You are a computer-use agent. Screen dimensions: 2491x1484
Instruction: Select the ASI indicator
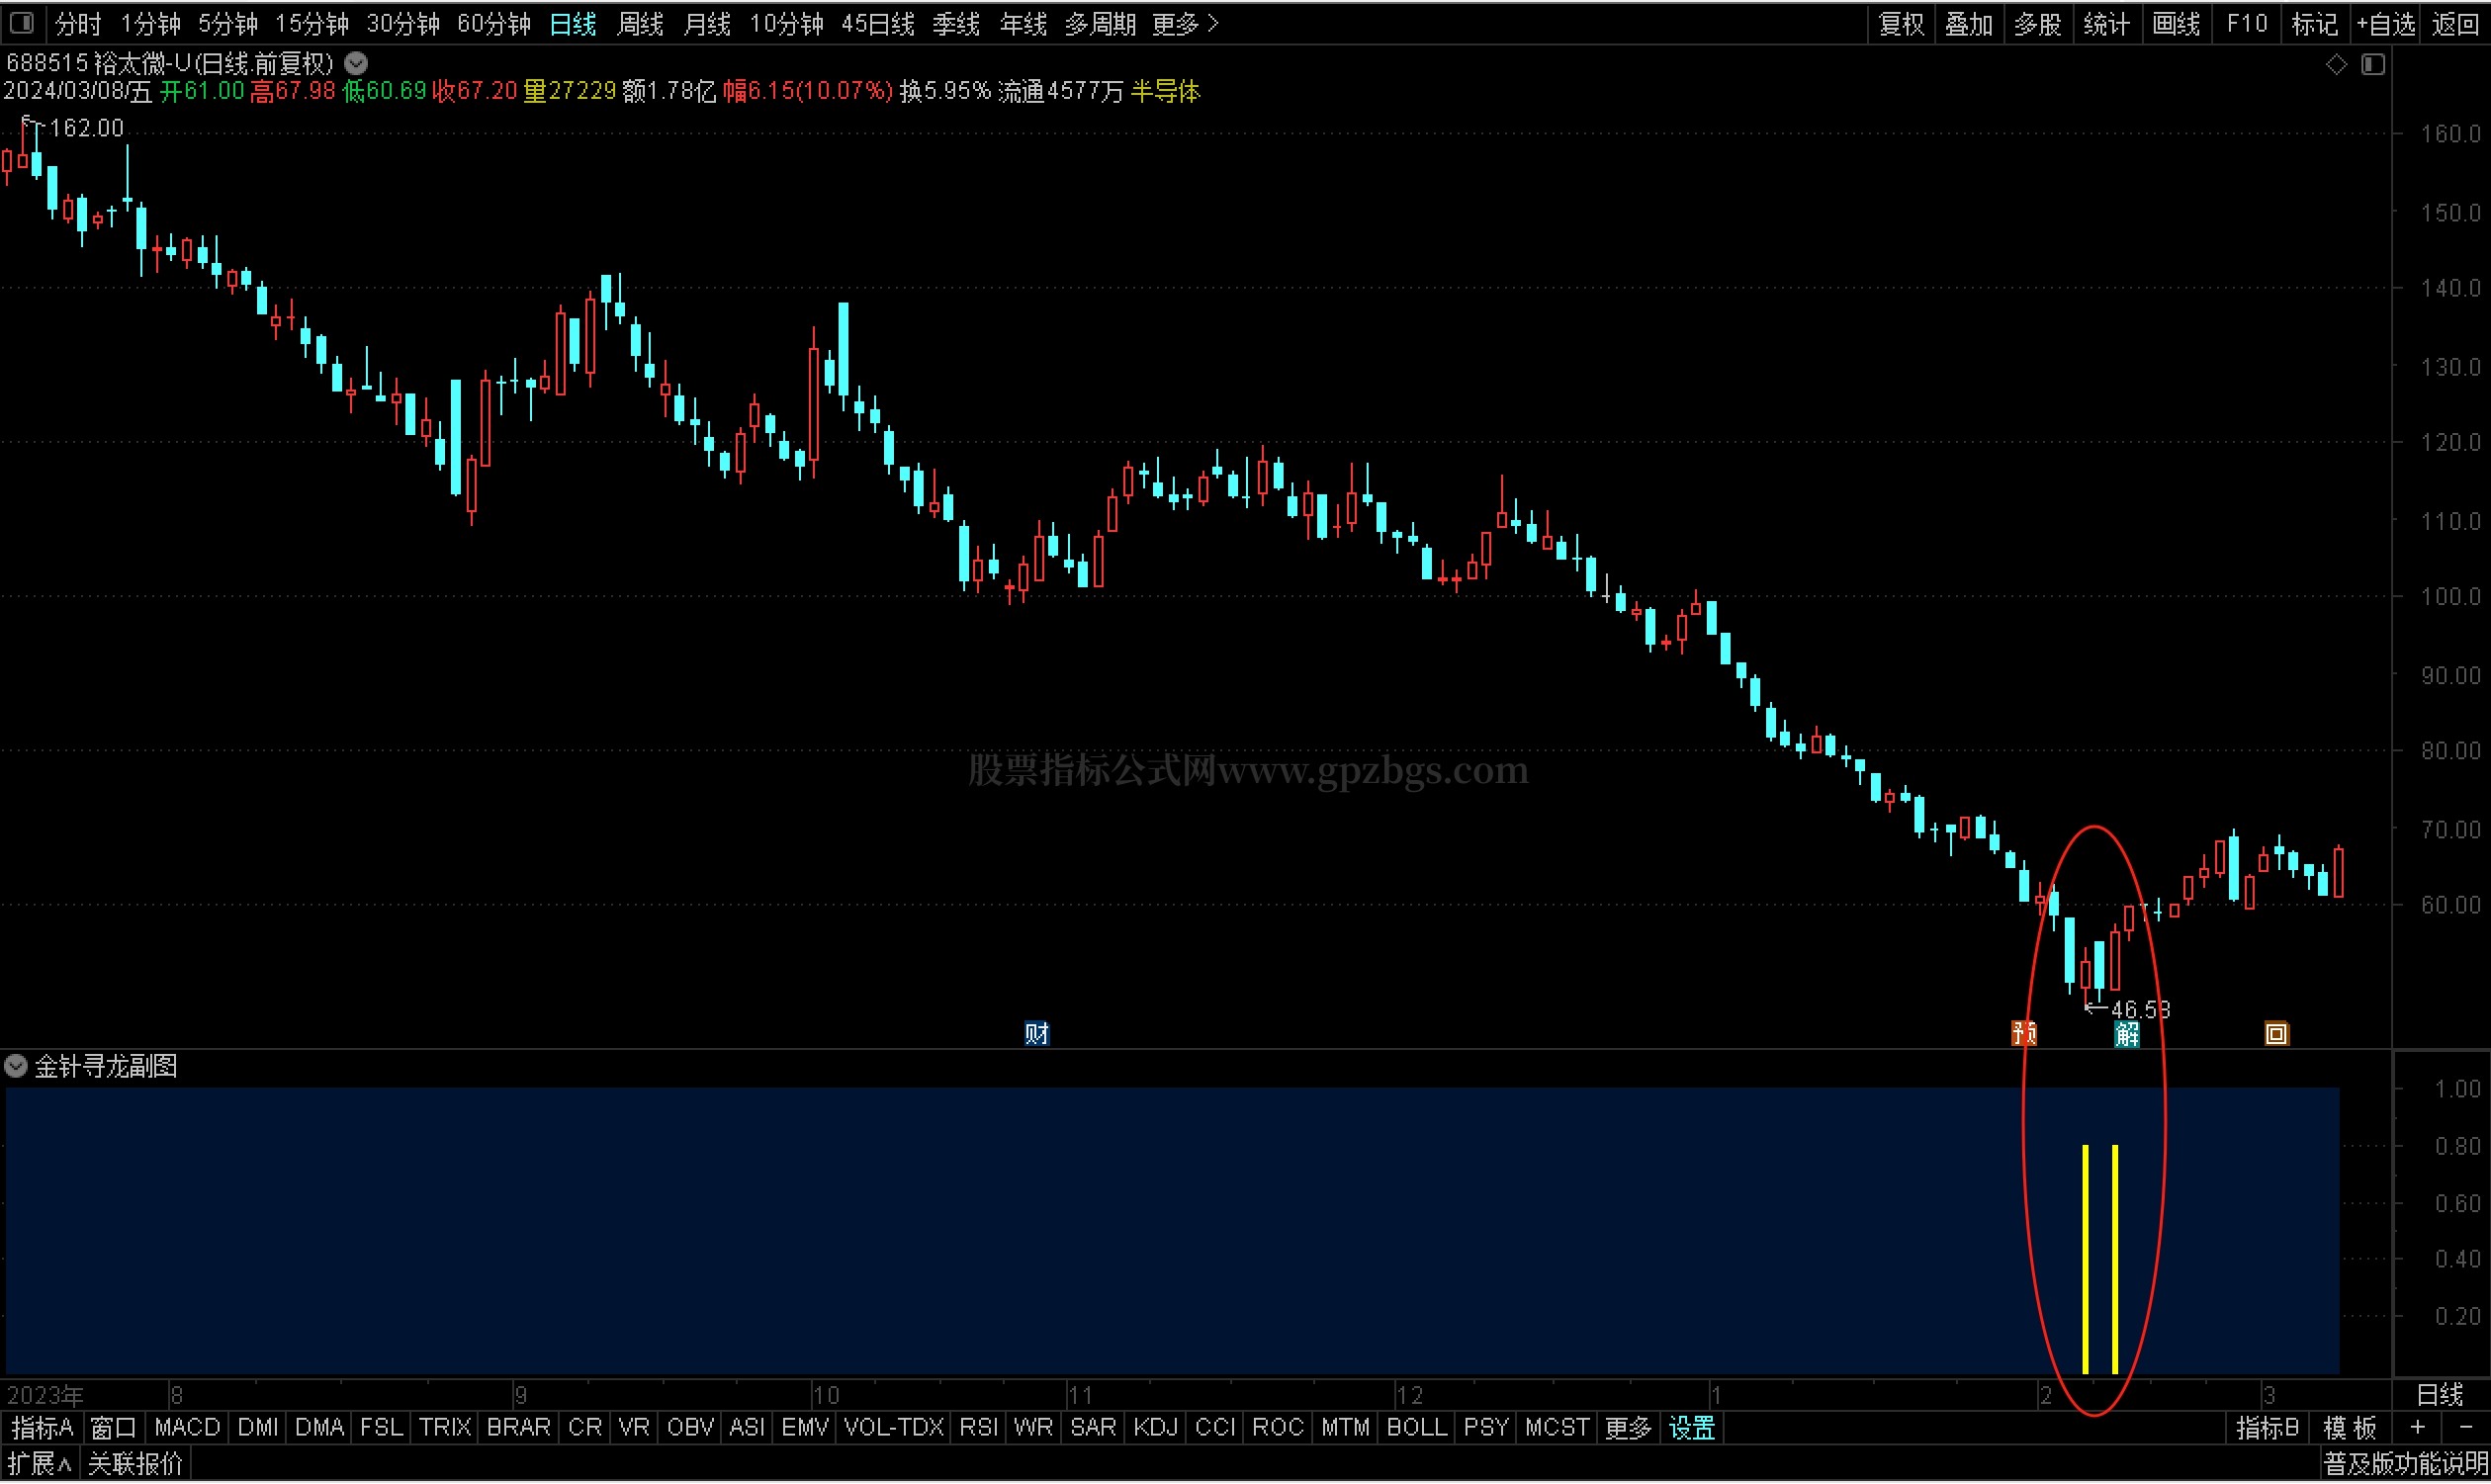click(x=747, y=1428)
